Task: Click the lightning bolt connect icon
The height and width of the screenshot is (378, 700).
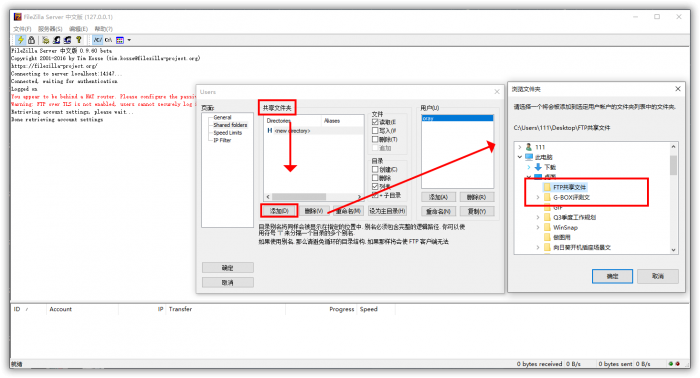Action: [x=21, y=40]
